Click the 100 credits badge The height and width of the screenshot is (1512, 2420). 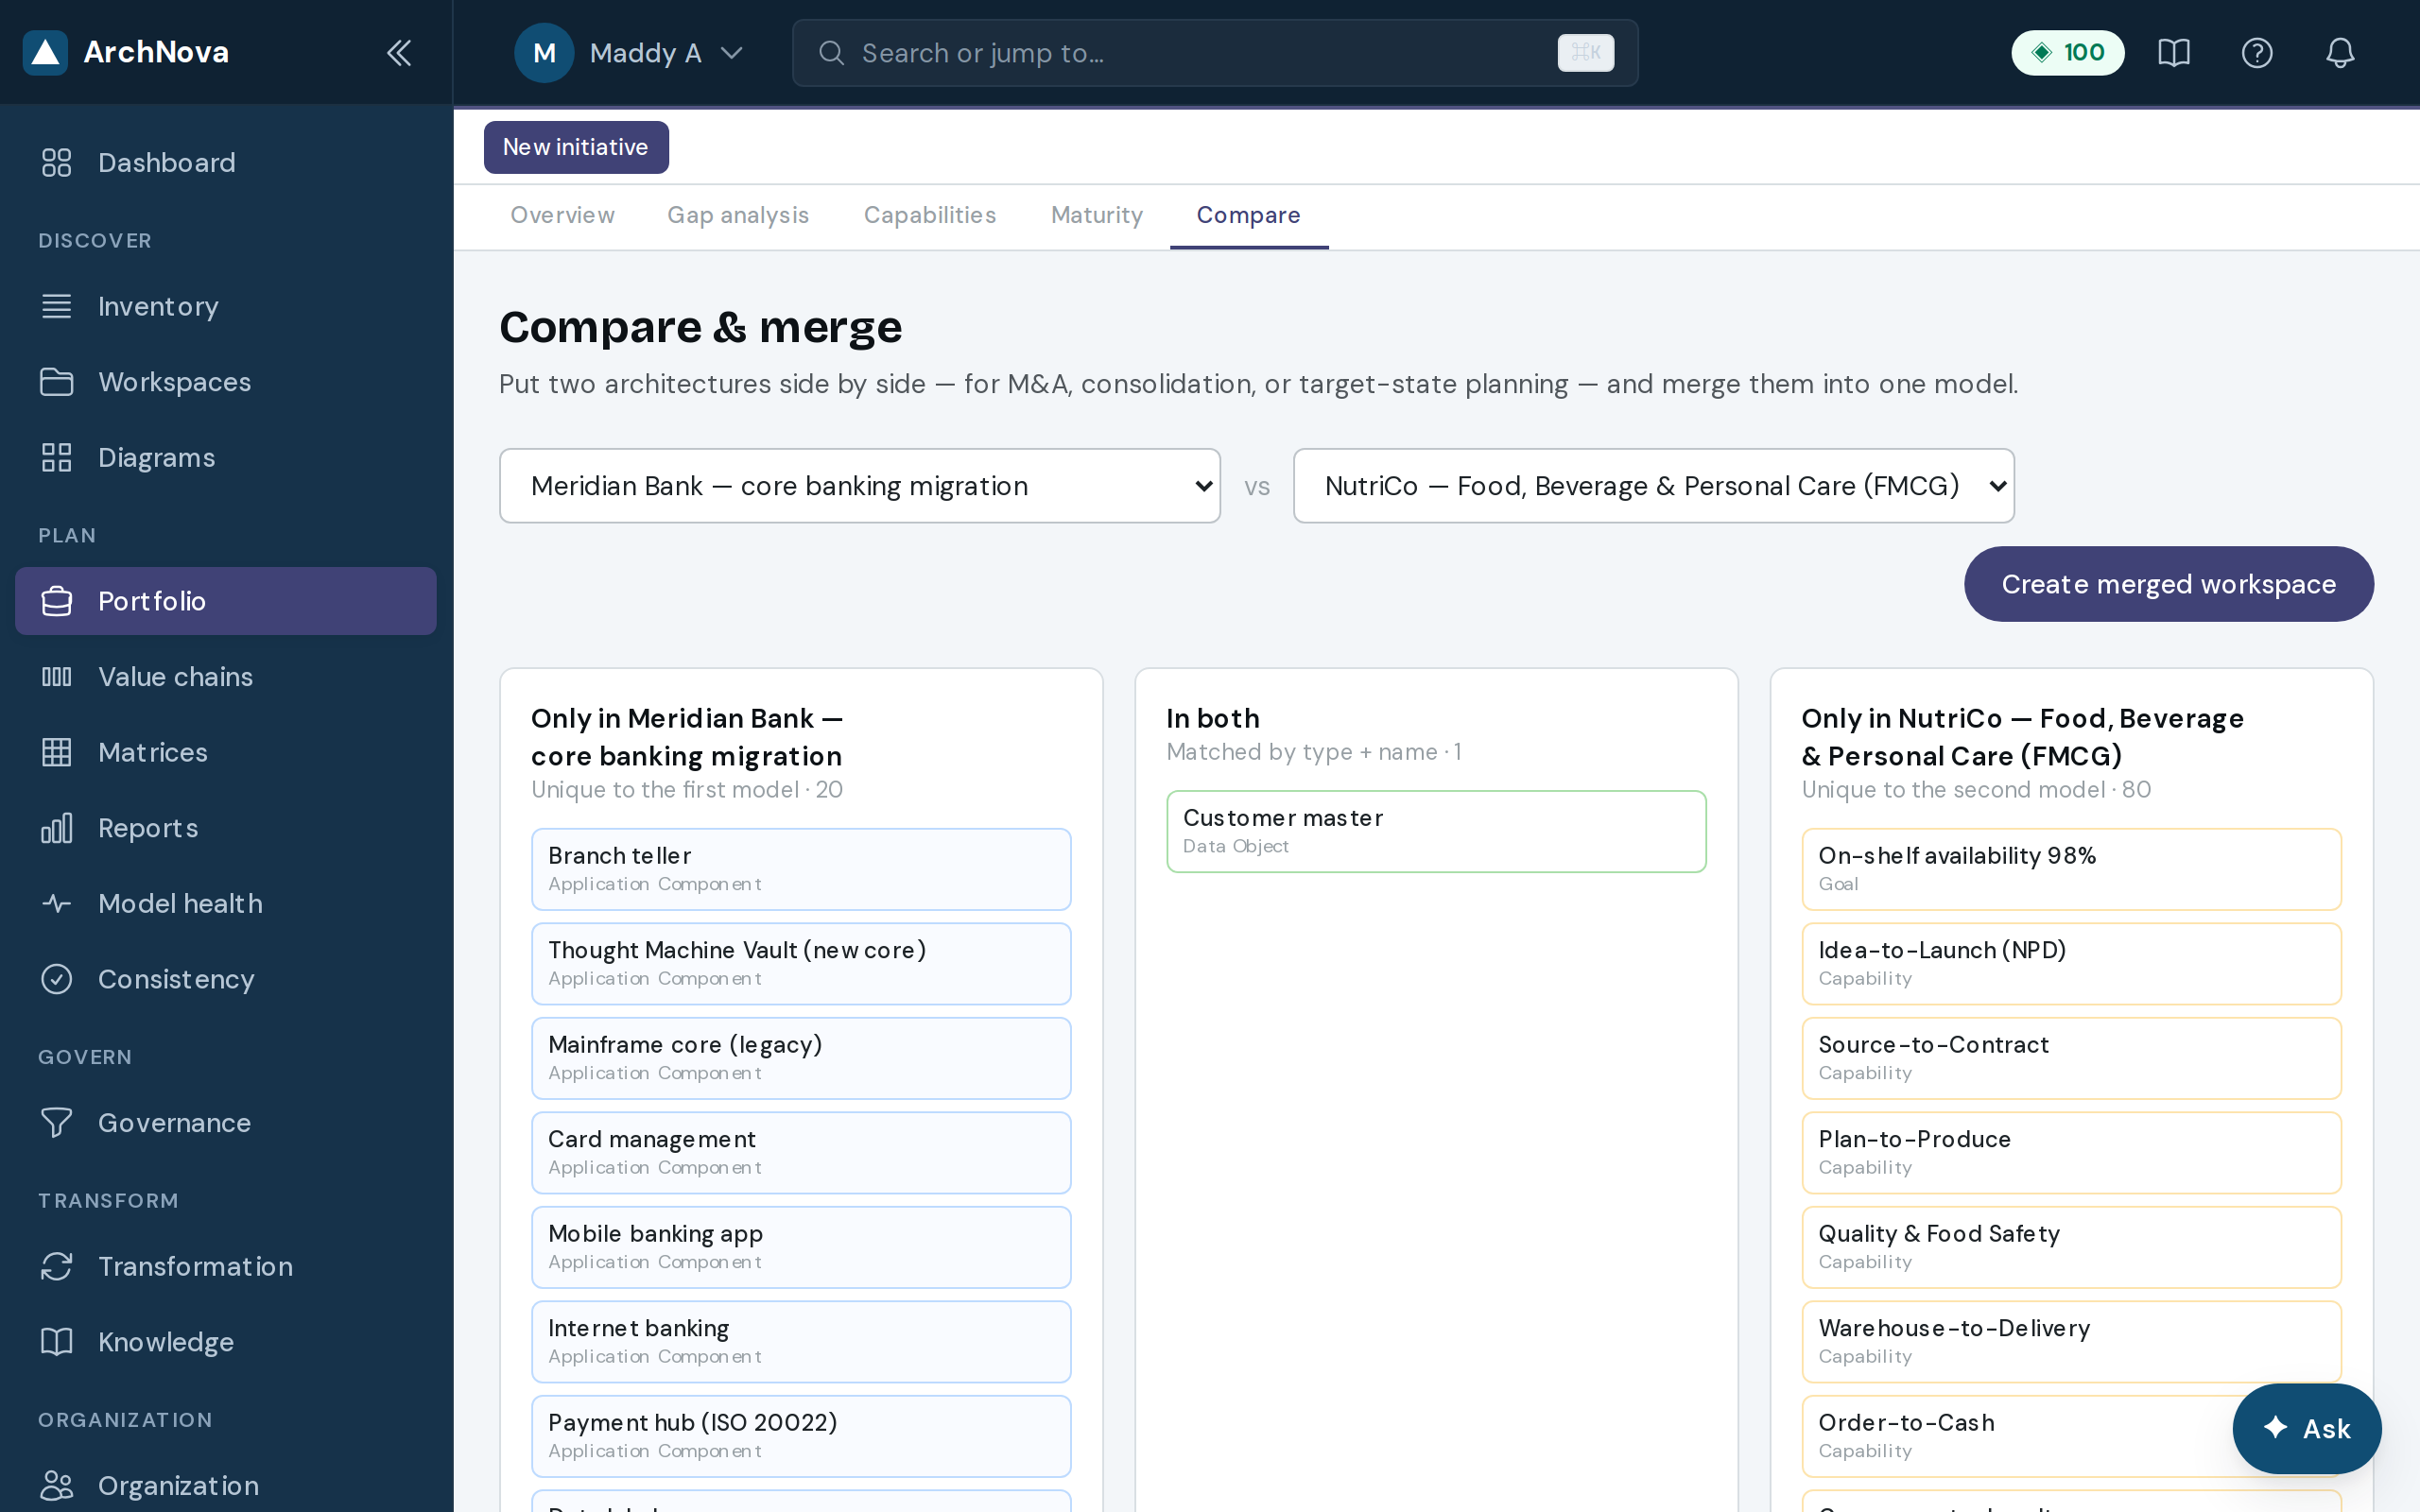(2067, 53)
